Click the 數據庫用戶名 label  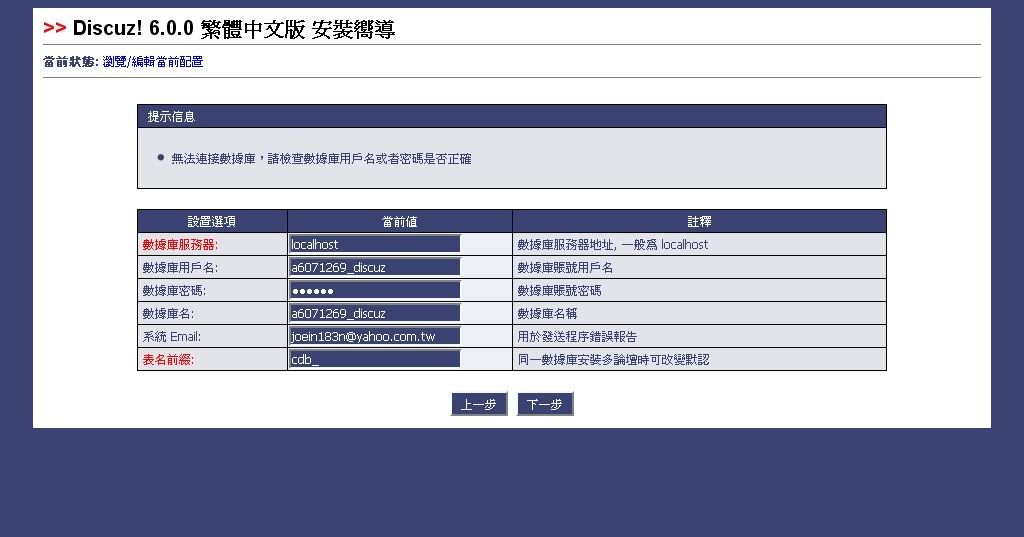click(x=180, y=268)
